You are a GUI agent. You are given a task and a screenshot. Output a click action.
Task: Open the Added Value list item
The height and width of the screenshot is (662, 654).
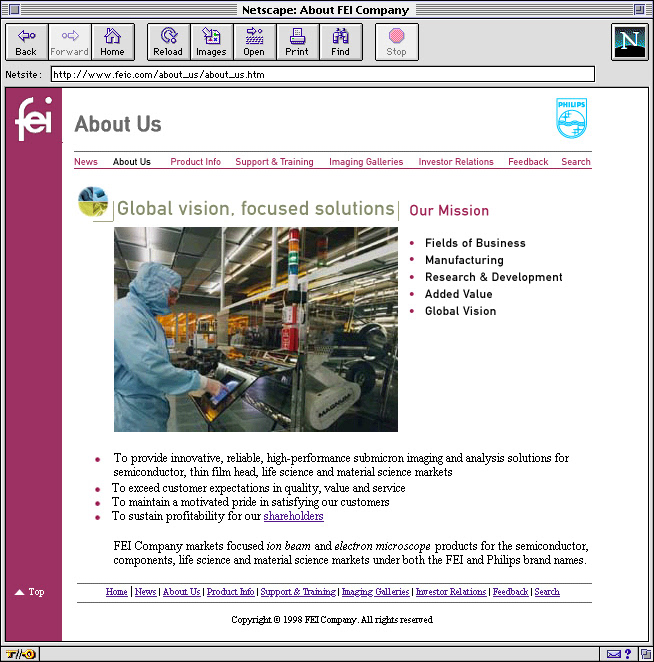(x=459, y=294)
